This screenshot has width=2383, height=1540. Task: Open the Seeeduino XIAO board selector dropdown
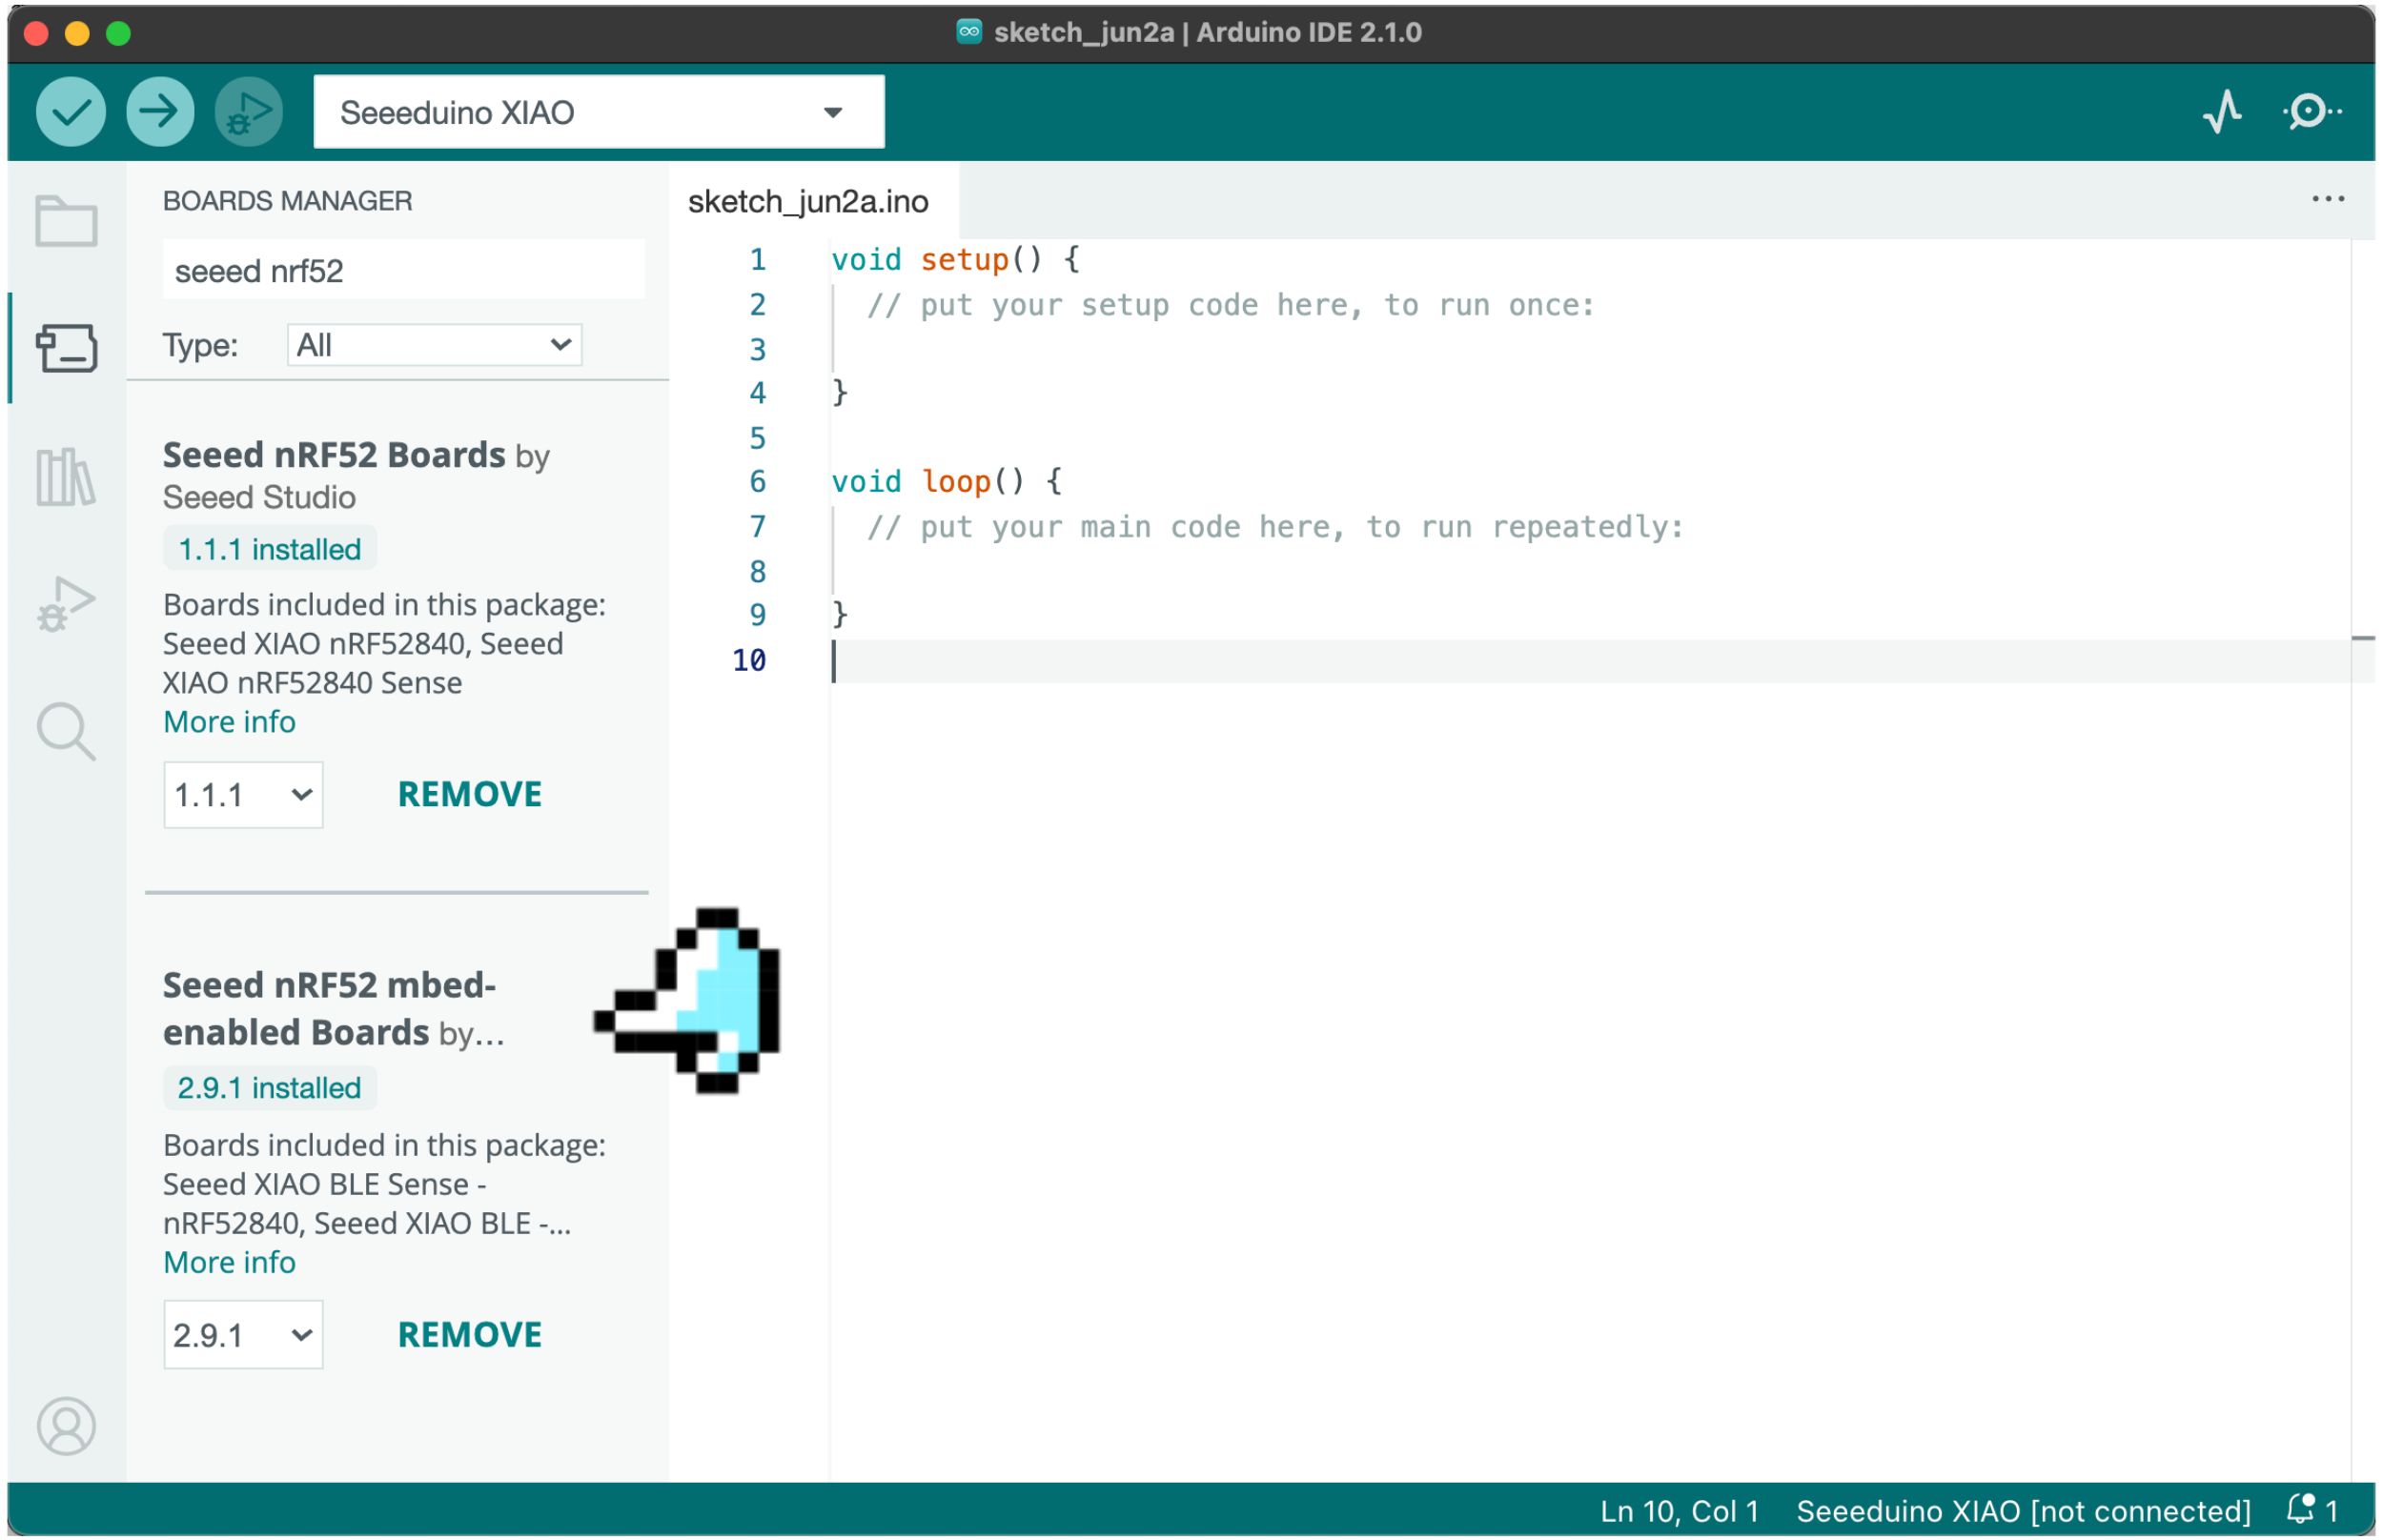tap(599, 111)
